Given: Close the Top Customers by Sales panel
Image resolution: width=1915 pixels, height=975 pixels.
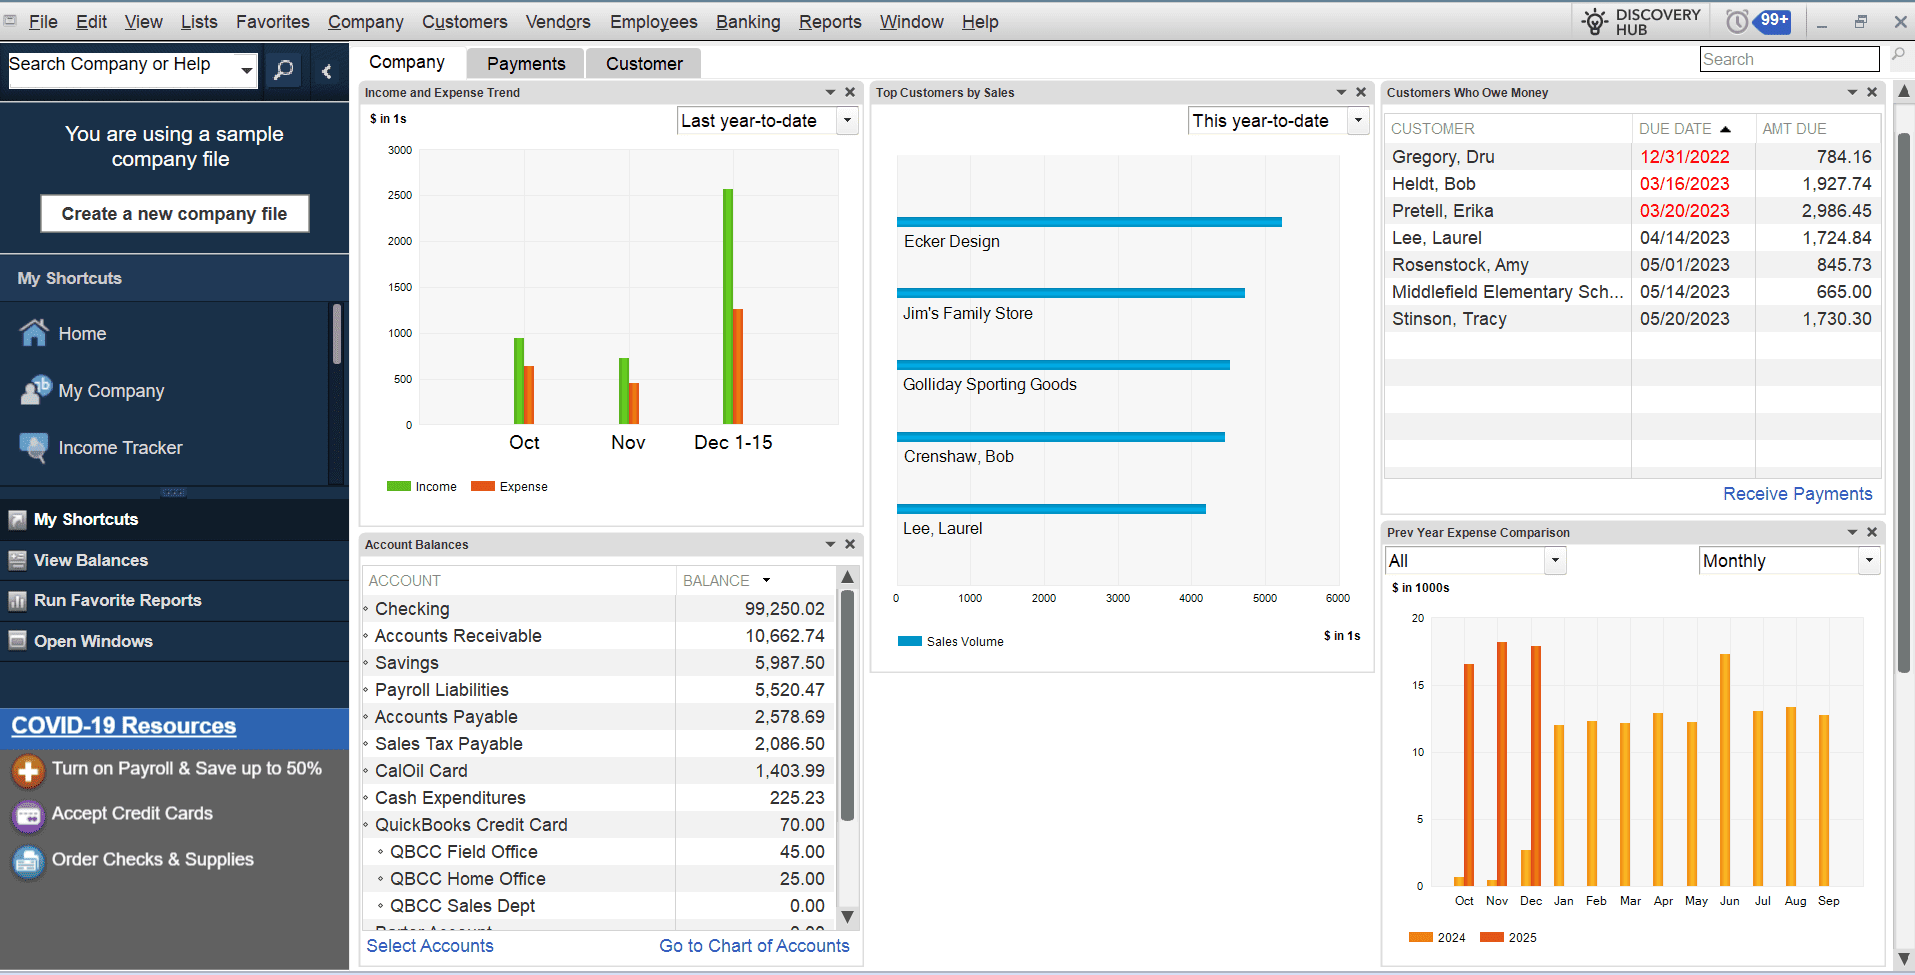Looking at the screenshot, I should pos(1361,92).
